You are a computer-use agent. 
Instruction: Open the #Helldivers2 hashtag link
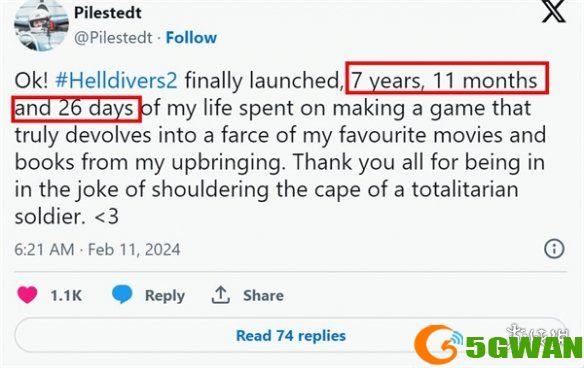[116, 80]
